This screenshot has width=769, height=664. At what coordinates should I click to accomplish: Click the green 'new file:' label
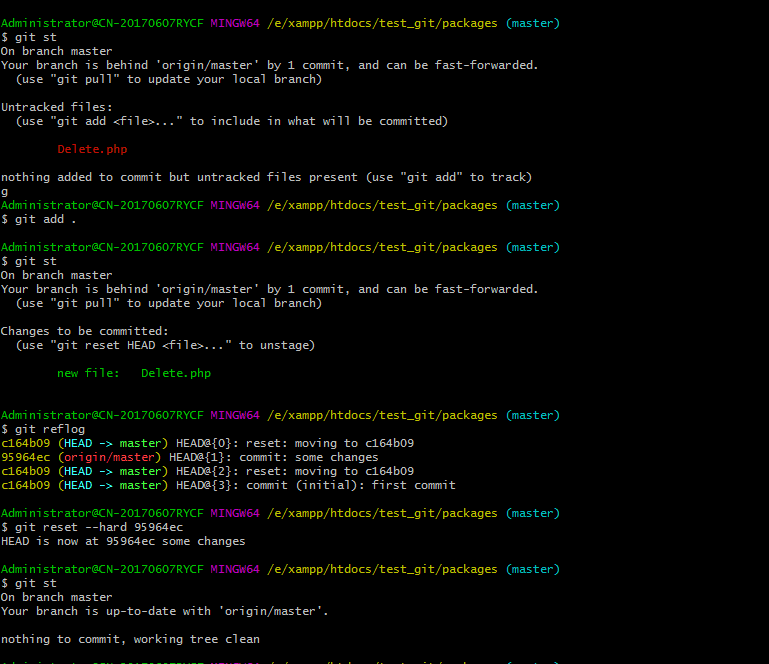tap(88, 373)
